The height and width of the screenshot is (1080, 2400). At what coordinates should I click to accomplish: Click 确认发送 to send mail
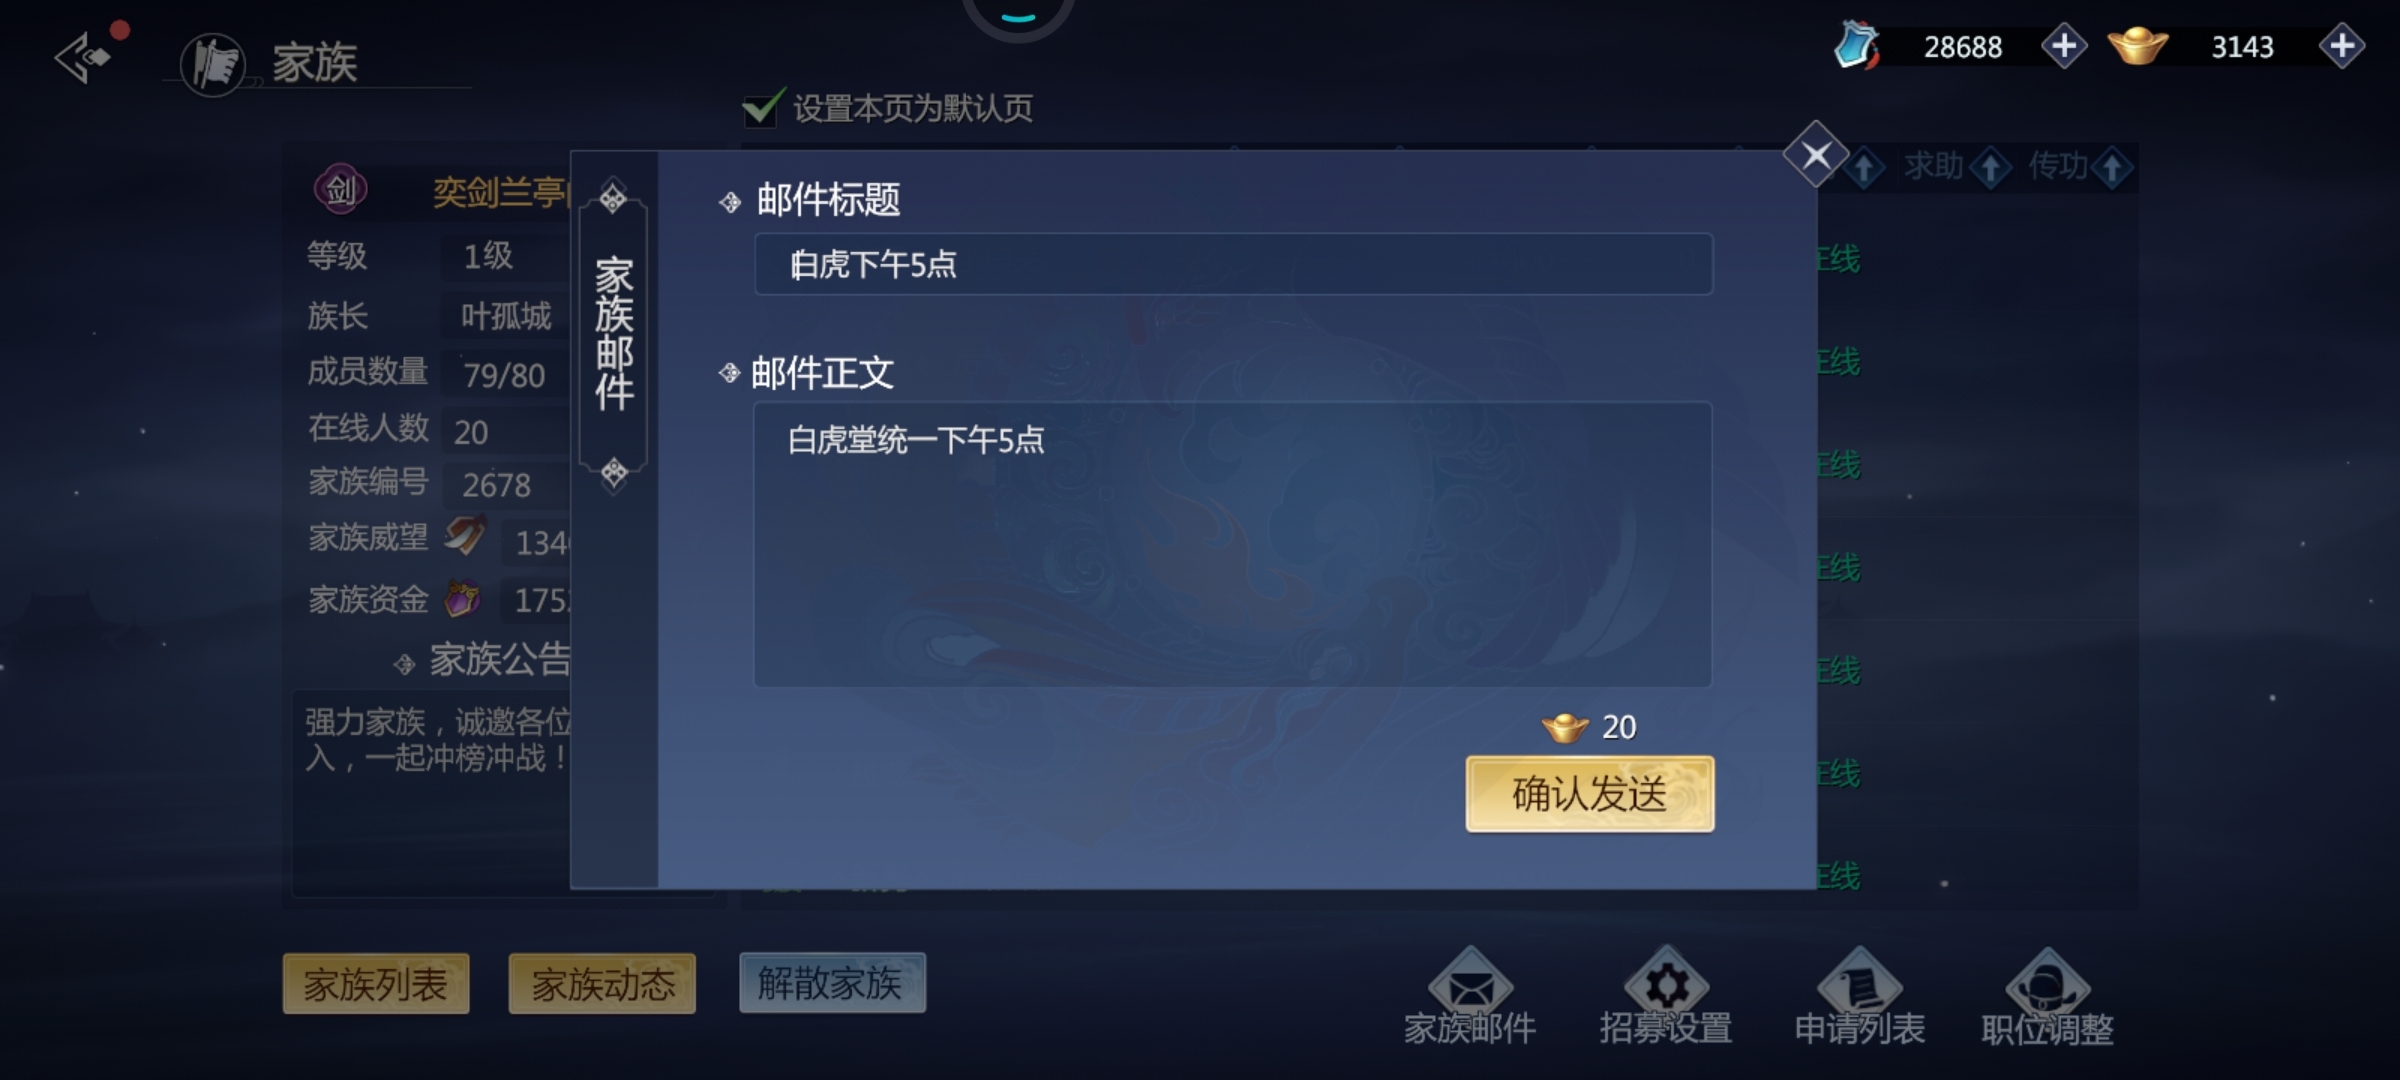click(1590, 794)
